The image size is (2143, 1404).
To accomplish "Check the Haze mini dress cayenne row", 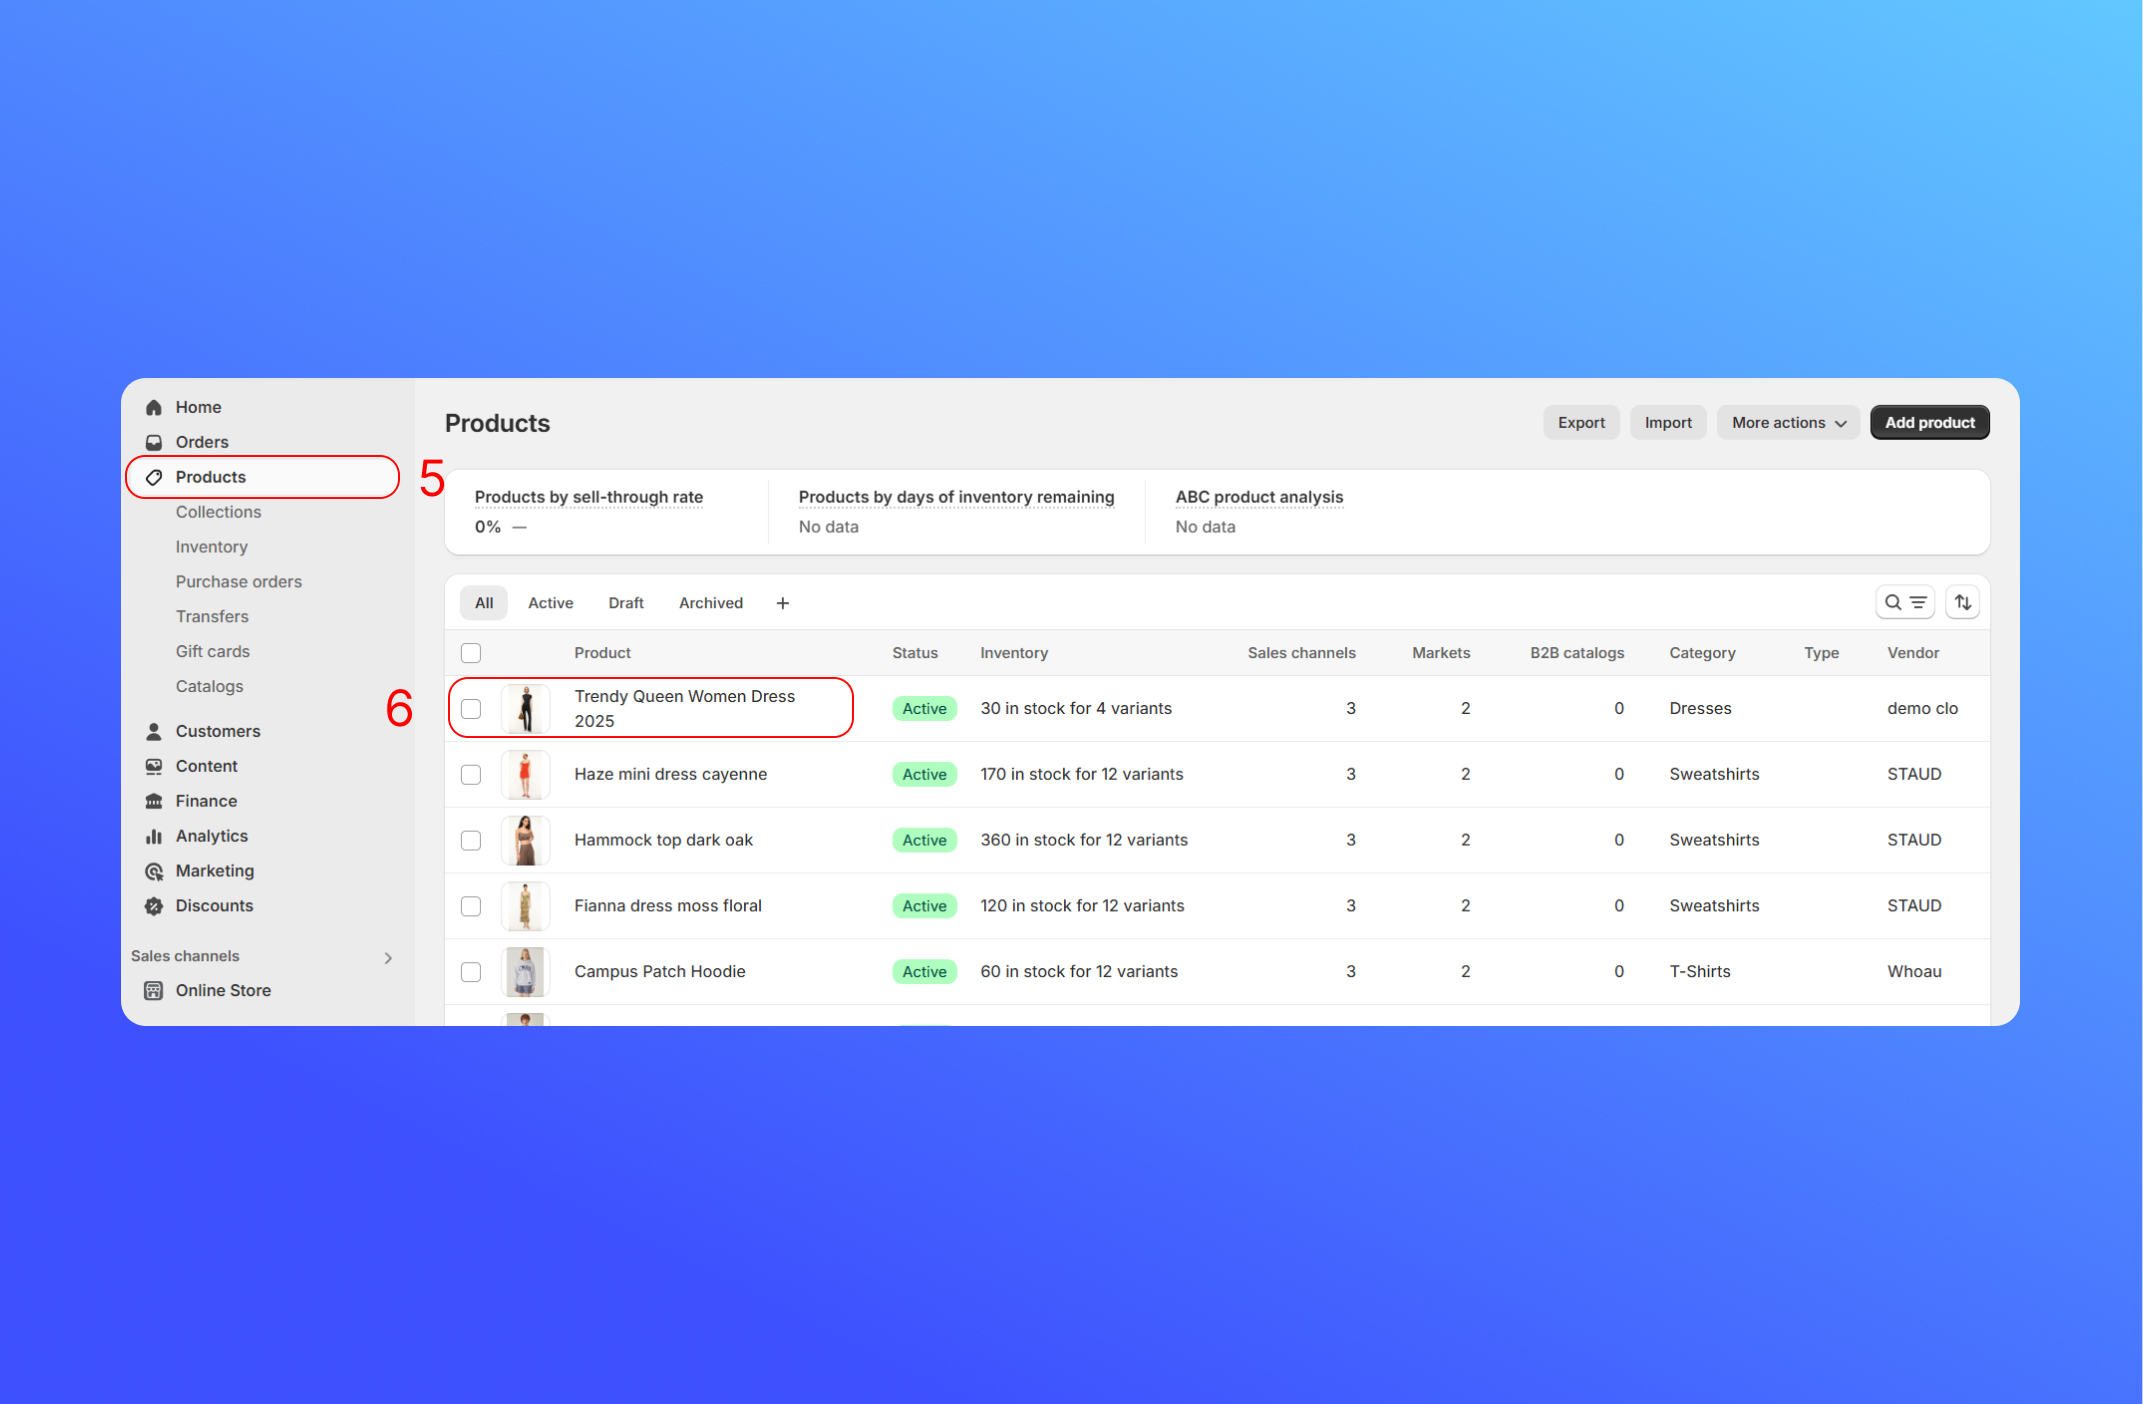I will (471, 774).
